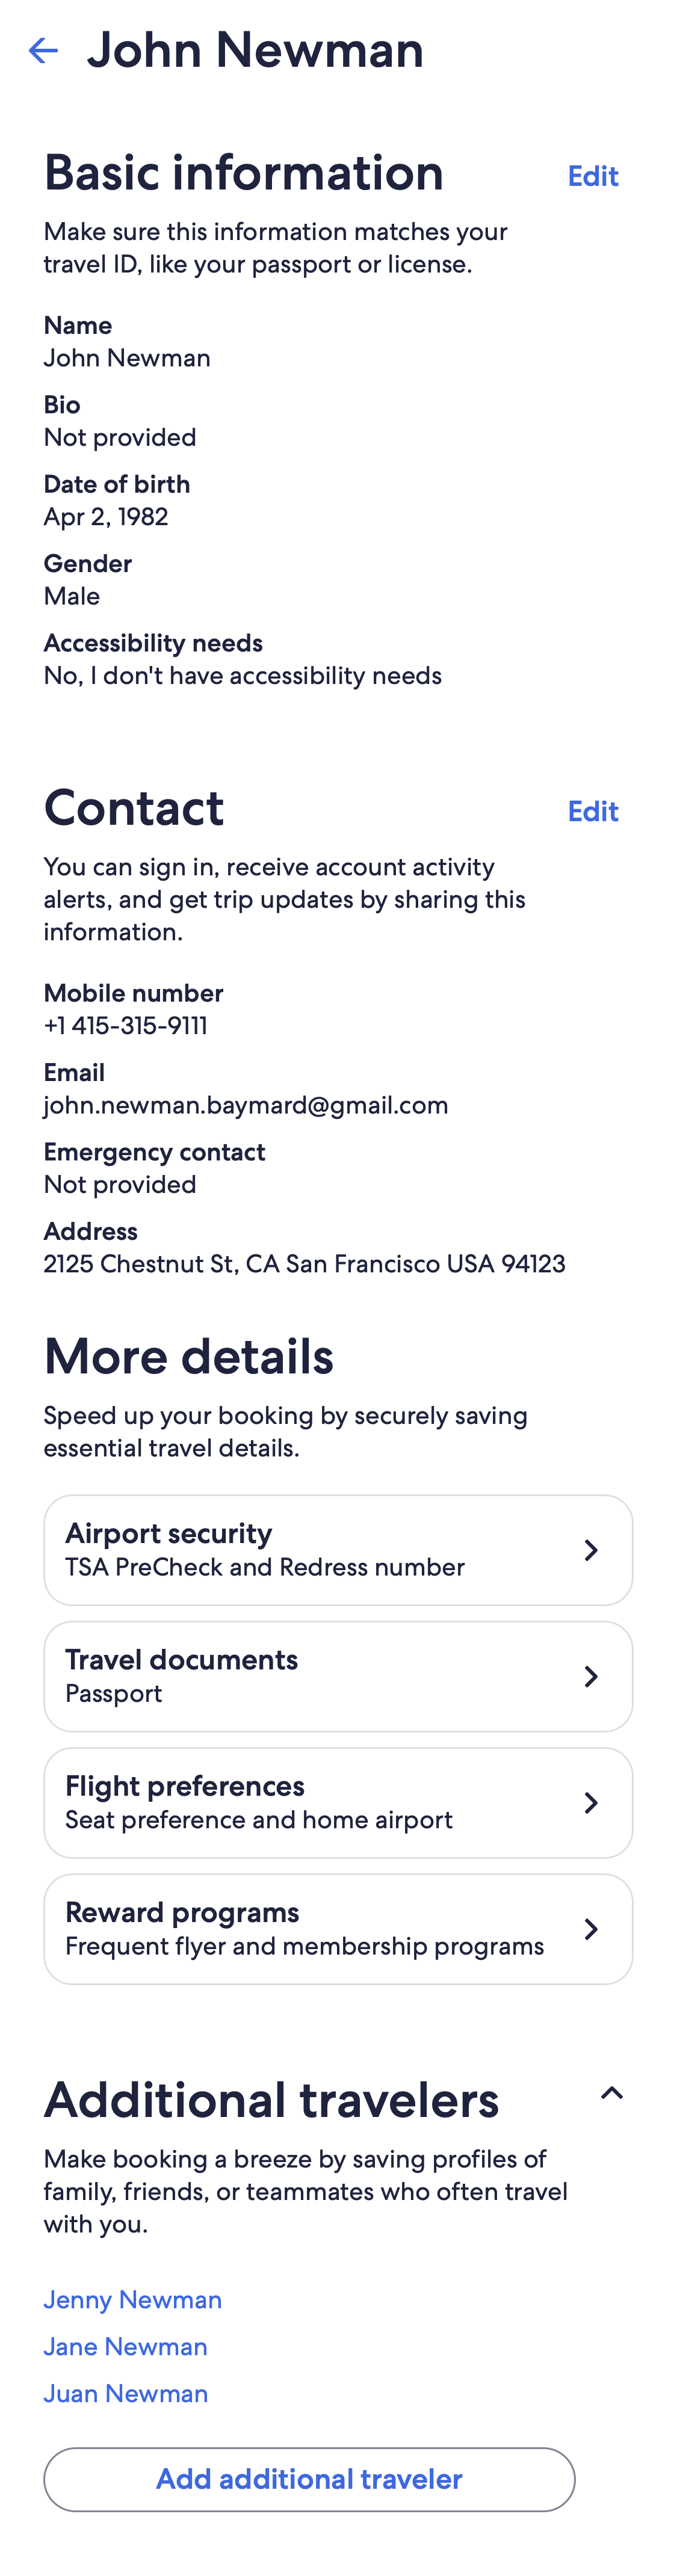
Task: Open Airport security via its chevron
Action: pos(591,1549)
